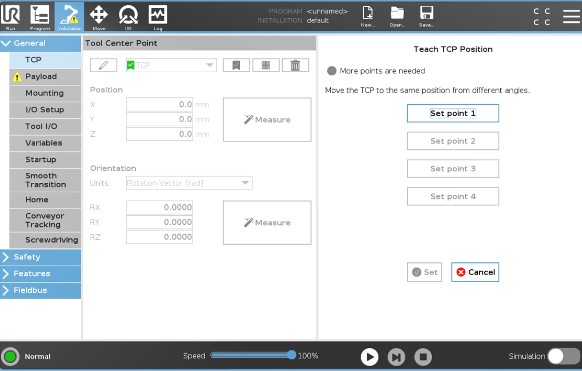582x371 pixels.
Task: Click Set point 4 button
Action: (x=453, y=197)
